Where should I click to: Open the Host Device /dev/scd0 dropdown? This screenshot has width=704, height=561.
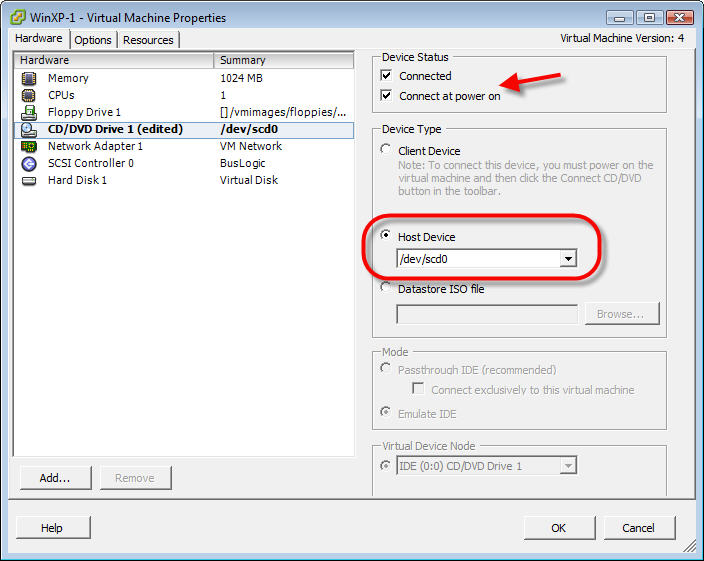(568, 259)
